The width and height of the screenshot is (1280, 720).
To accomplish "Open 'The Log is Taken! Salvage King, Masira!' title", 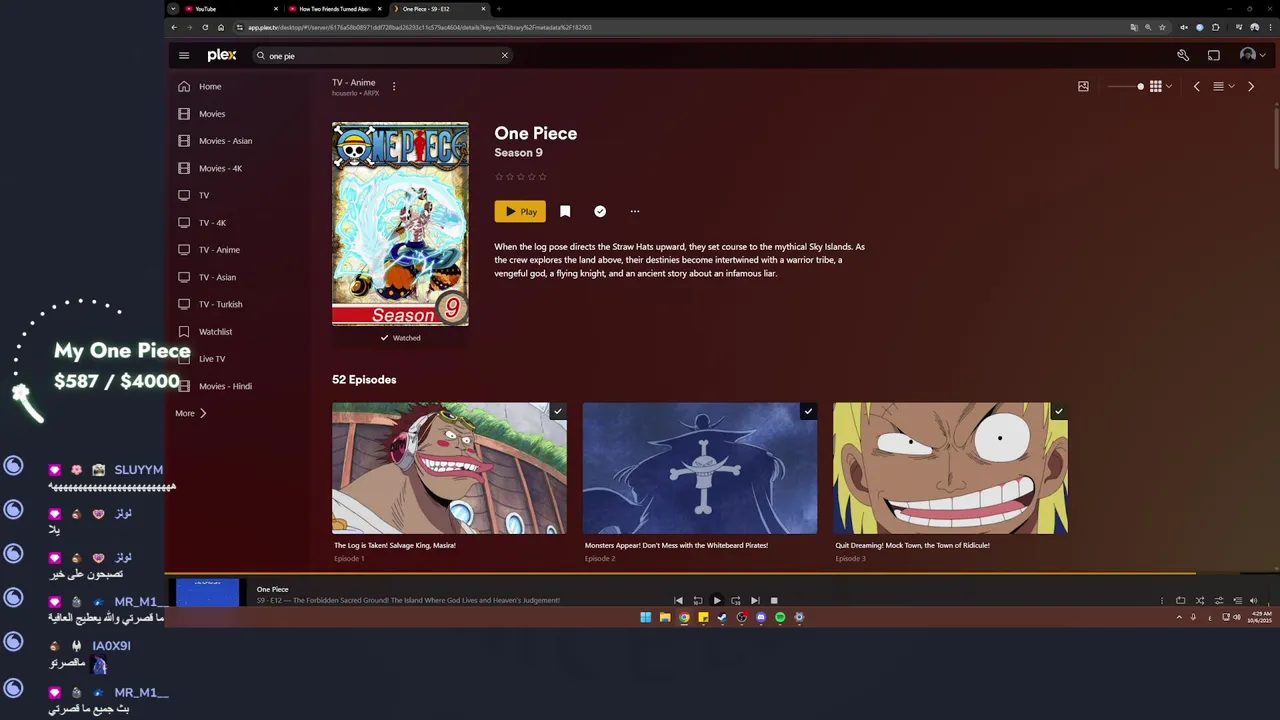I will coord(395,545).
